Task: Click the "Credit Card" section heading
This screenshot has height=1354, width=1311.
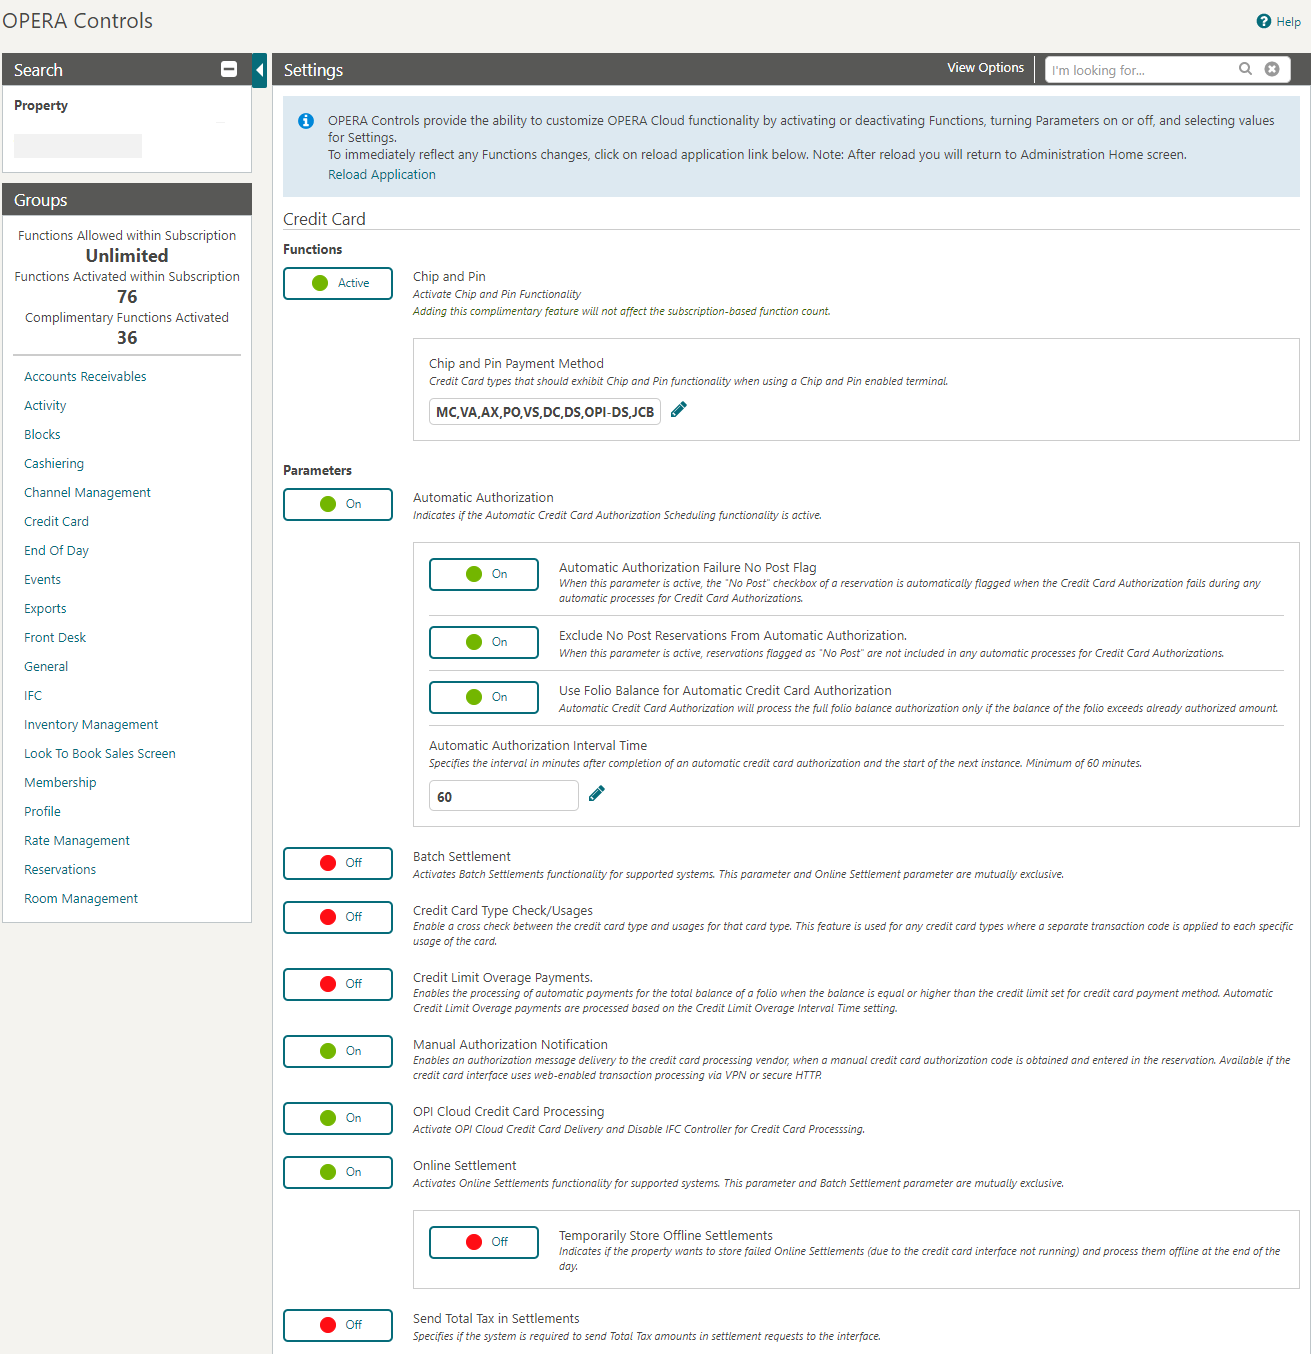Action: click(324, 219)
